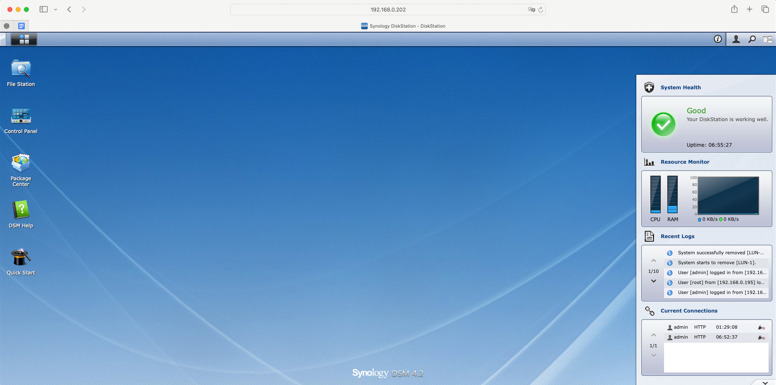The height and width of the screenshot is (385, 776).
Task: Select log 'System starts to remove [LUN-1].'
Action: pos(717,263)
